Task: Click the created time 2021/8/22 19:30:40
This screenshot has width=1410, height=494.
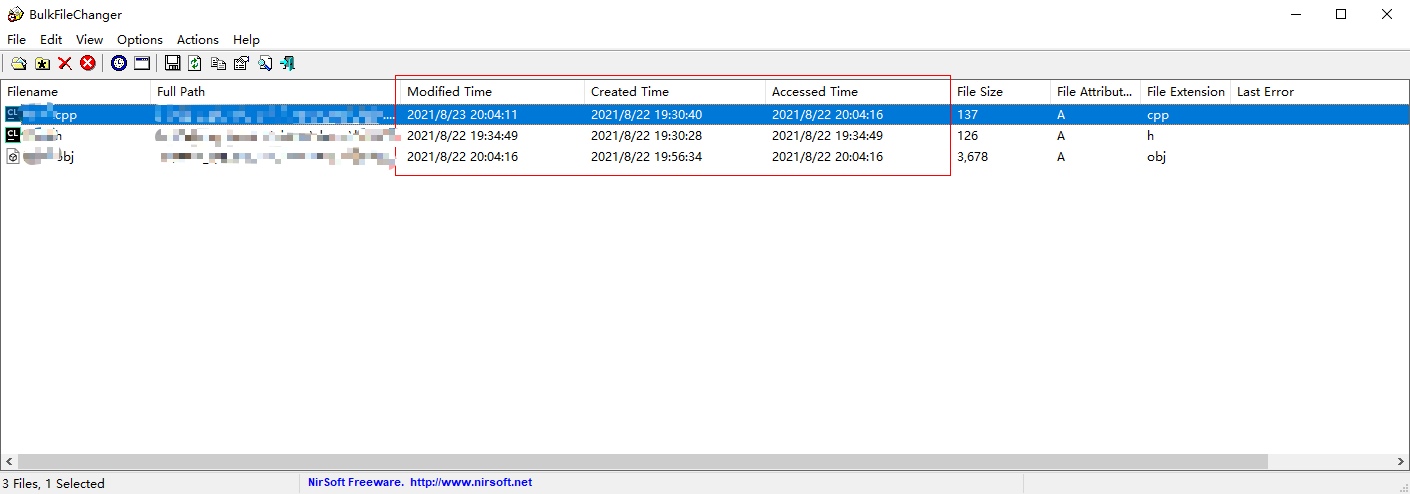Action: [646, 114]
